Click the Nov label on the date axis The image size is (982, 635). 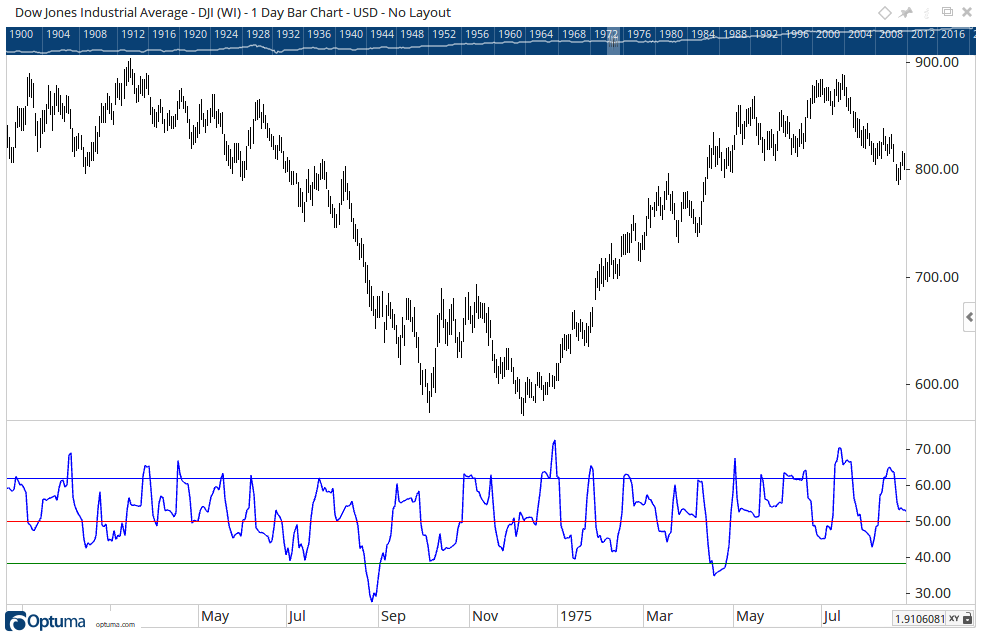click(485, 616)
